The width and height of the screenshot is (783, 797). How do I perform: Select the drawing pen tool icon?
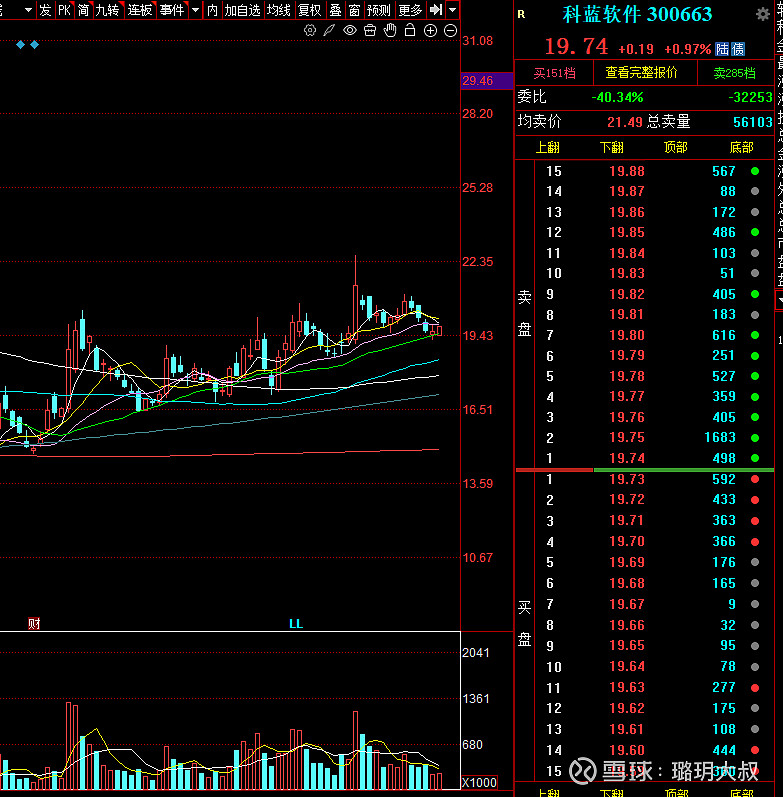[329, 30]
